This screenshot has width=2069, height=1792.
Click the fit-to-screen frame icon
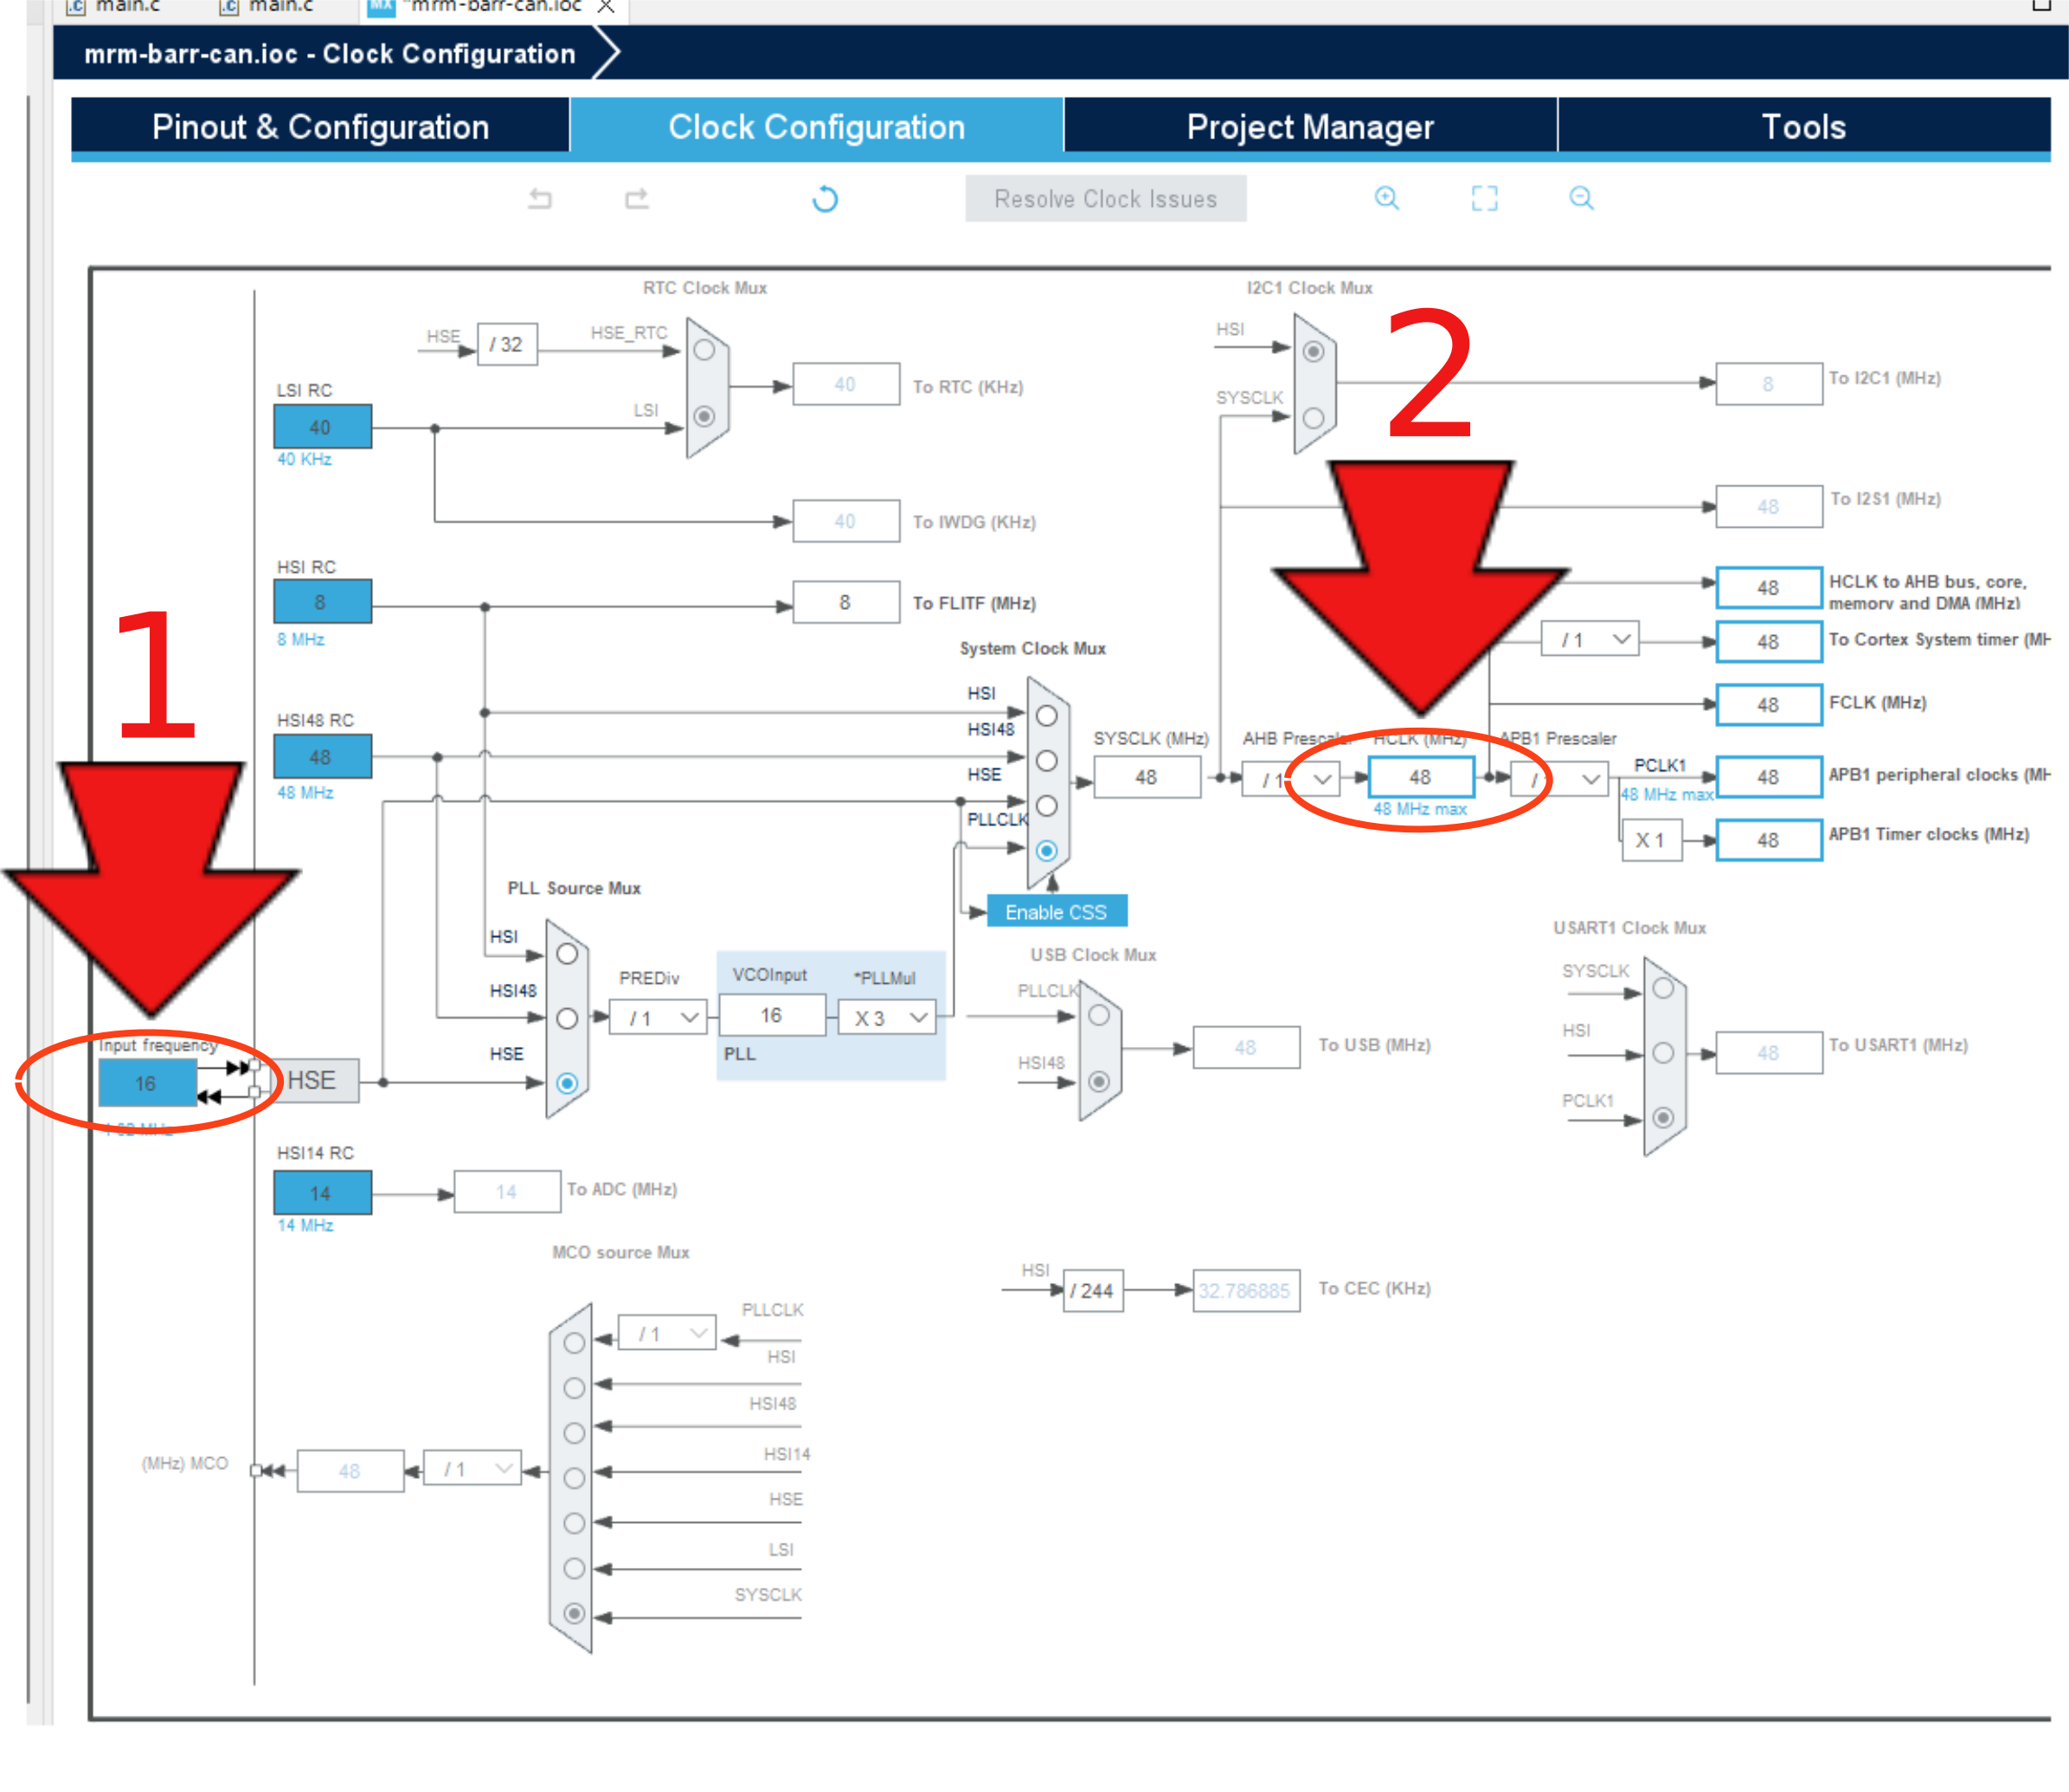[1484, 198]
